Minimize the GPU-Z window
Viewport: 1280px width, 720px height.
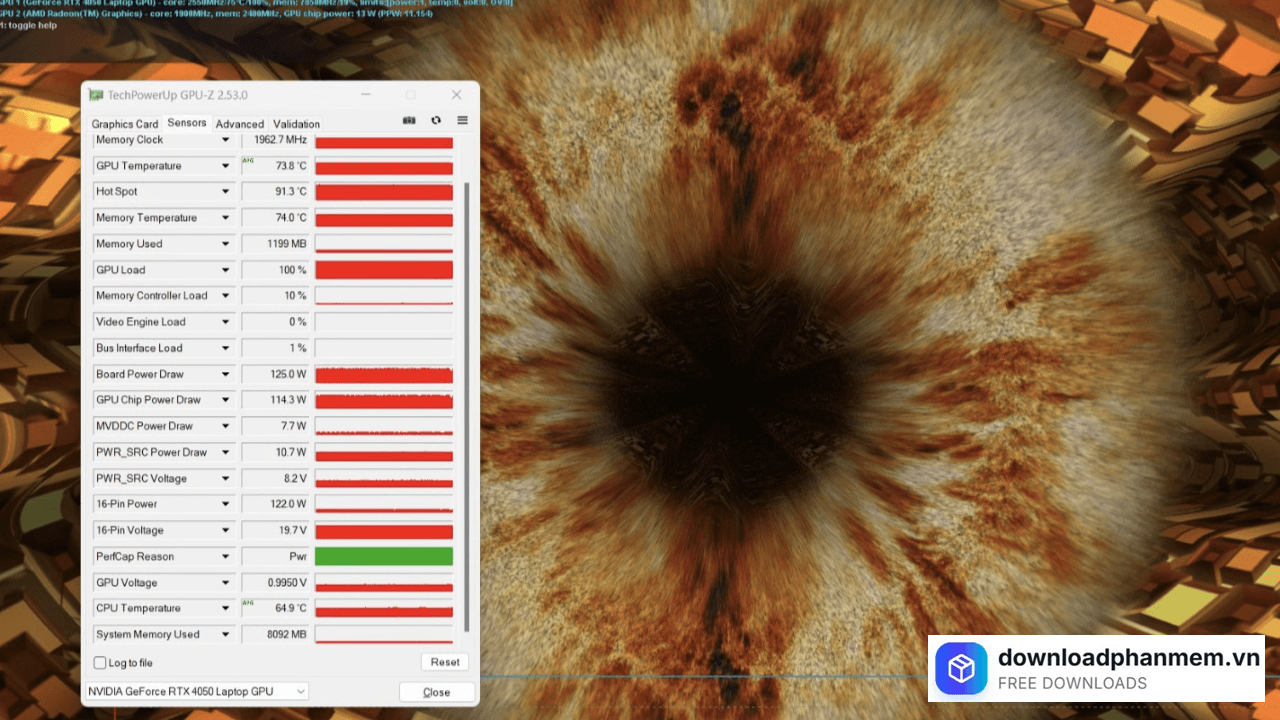(x=364, y=95)
